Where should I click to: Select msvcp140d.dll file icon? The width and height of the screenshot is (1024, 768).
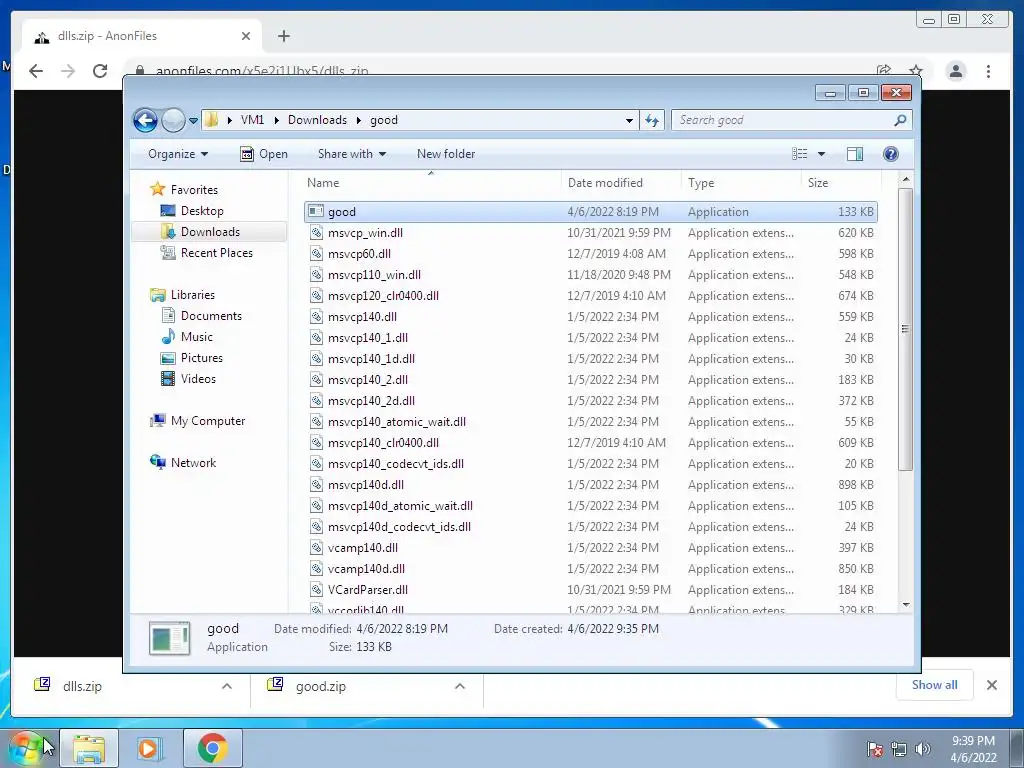pos(316,485)
